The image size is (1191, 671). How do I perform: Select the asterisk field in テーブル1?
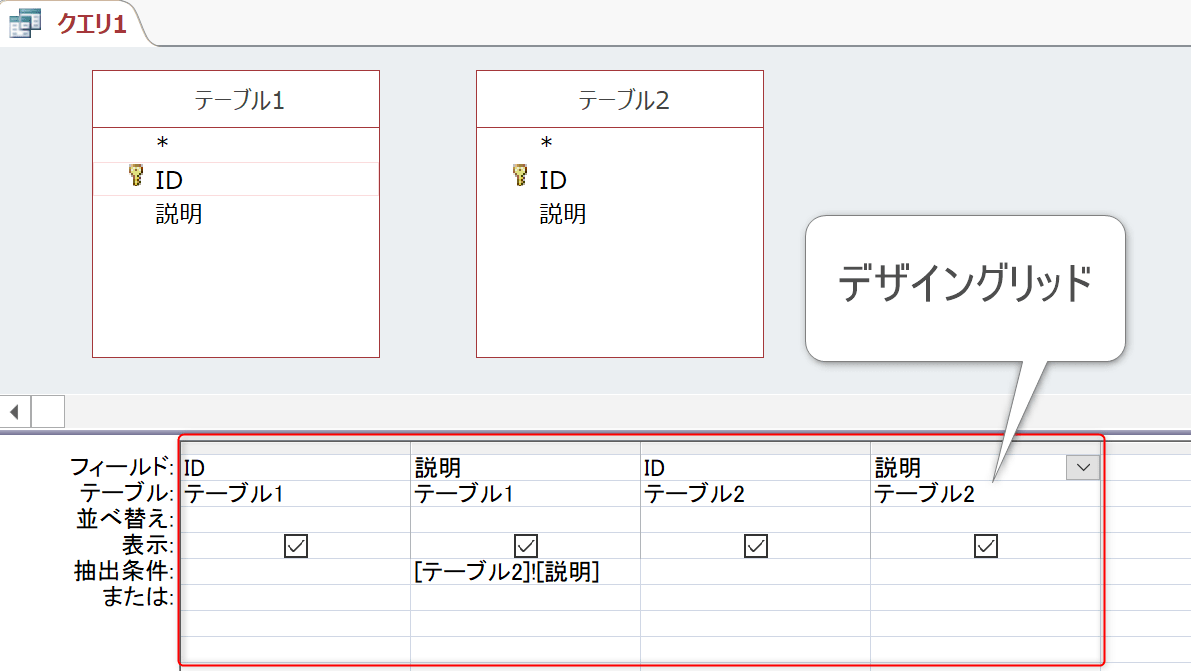pyautogui.click(x=162, y=145)
